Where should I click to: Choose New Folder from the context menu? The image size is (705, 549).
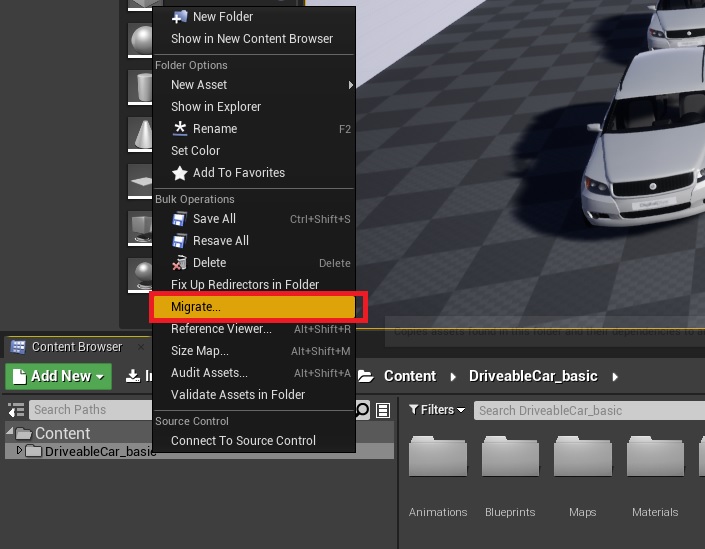point(222,17)
